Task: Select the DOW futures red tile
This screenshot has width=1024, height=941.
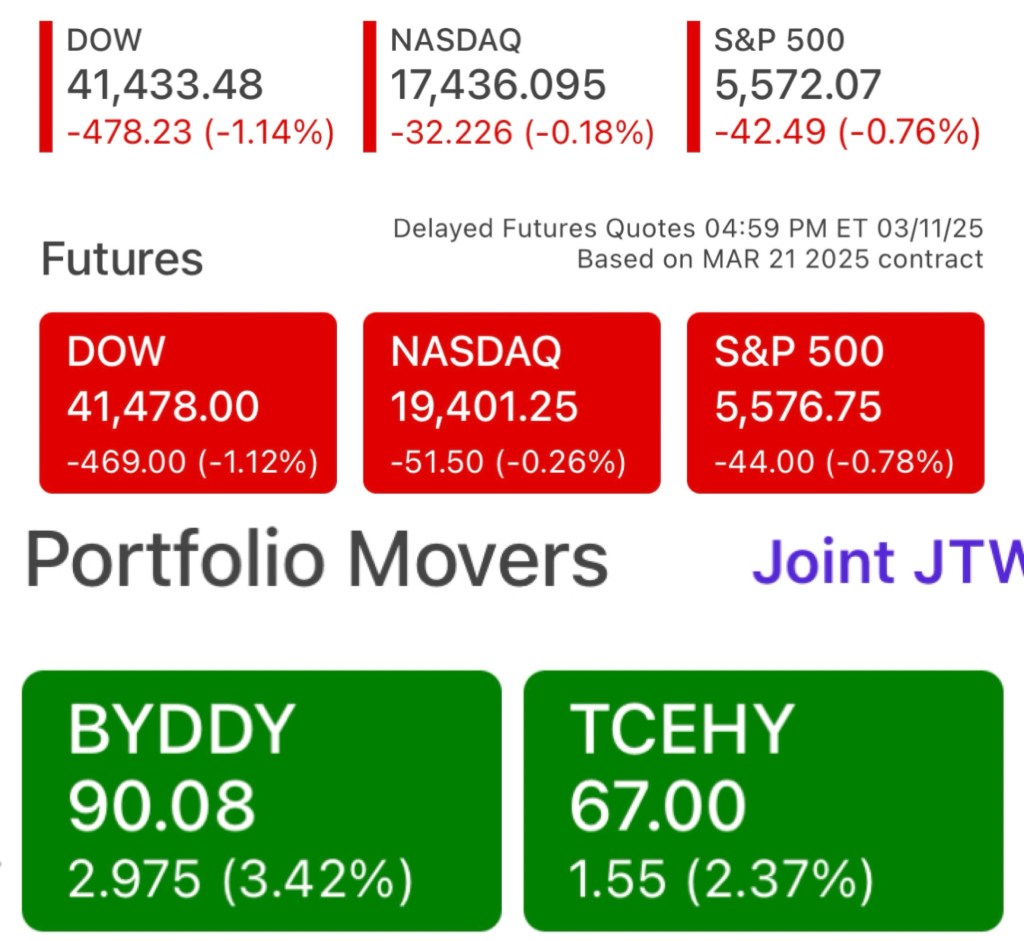Action: pos(188,403)
